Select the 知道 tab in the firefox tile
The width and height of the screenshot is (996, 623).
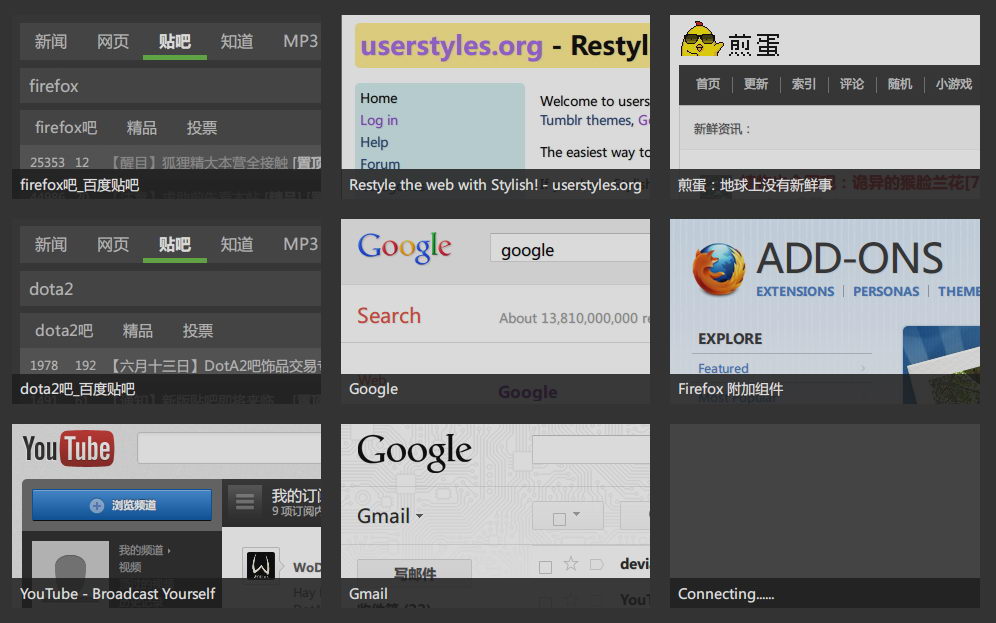tap(237, 42)
